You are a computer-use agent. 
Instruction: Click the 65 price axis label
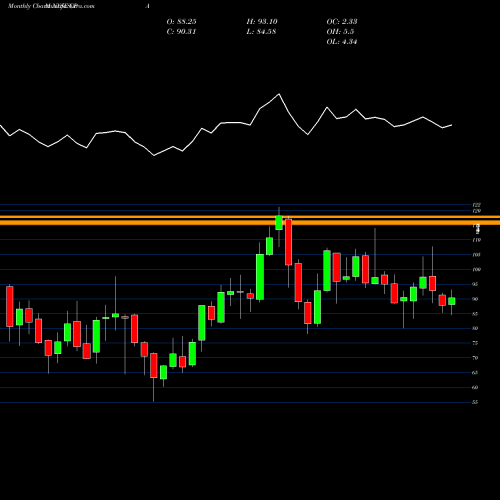(475, 373)
